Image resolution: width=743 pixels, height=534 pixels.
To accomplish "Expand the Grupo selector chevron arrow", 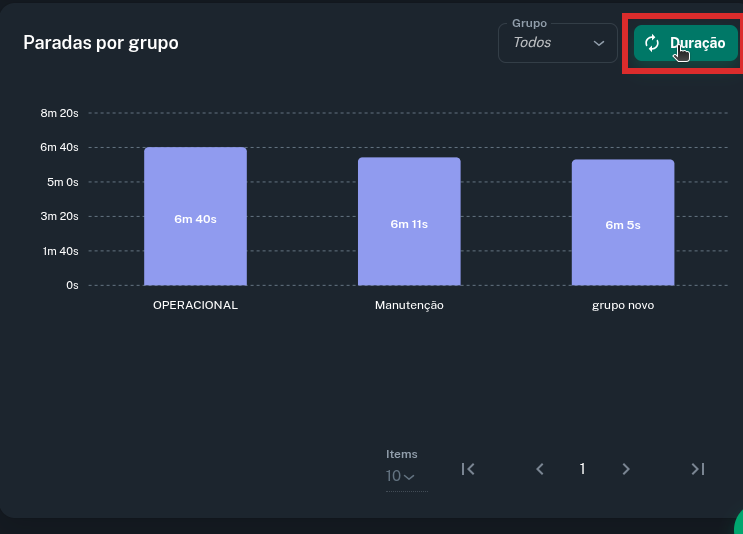I will [599, 43].
